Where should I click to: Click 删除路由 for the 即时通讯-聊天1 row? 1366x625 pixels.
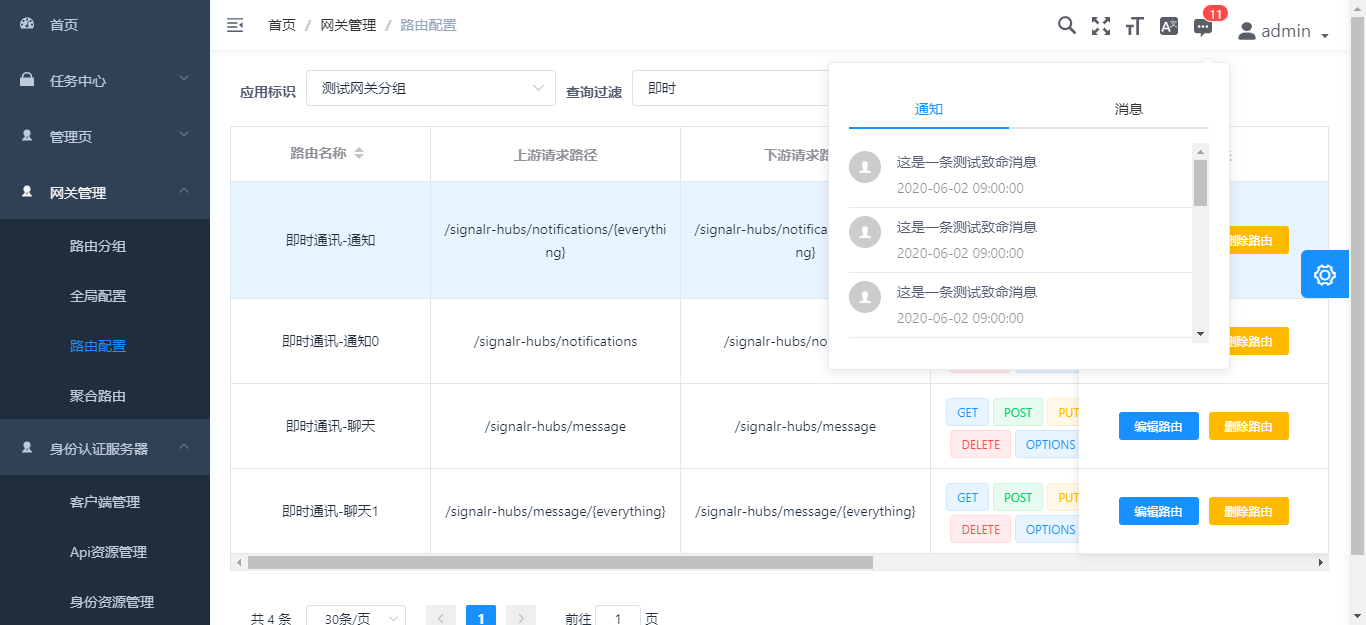[x=1248, y=511]
